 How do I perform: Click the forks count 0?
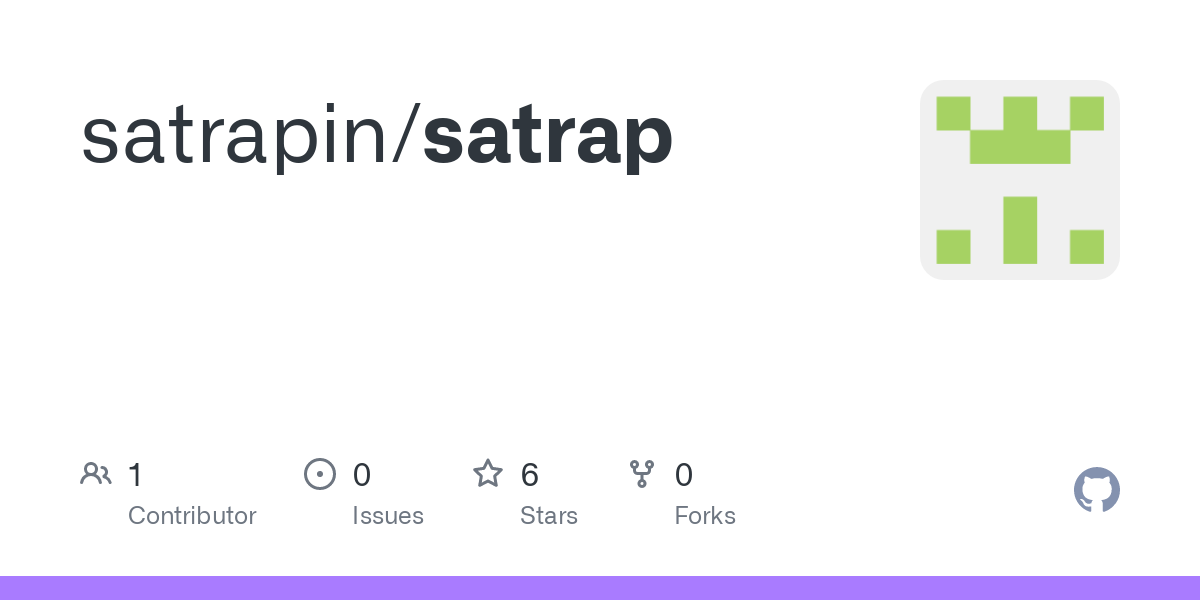tap(684, 475)
